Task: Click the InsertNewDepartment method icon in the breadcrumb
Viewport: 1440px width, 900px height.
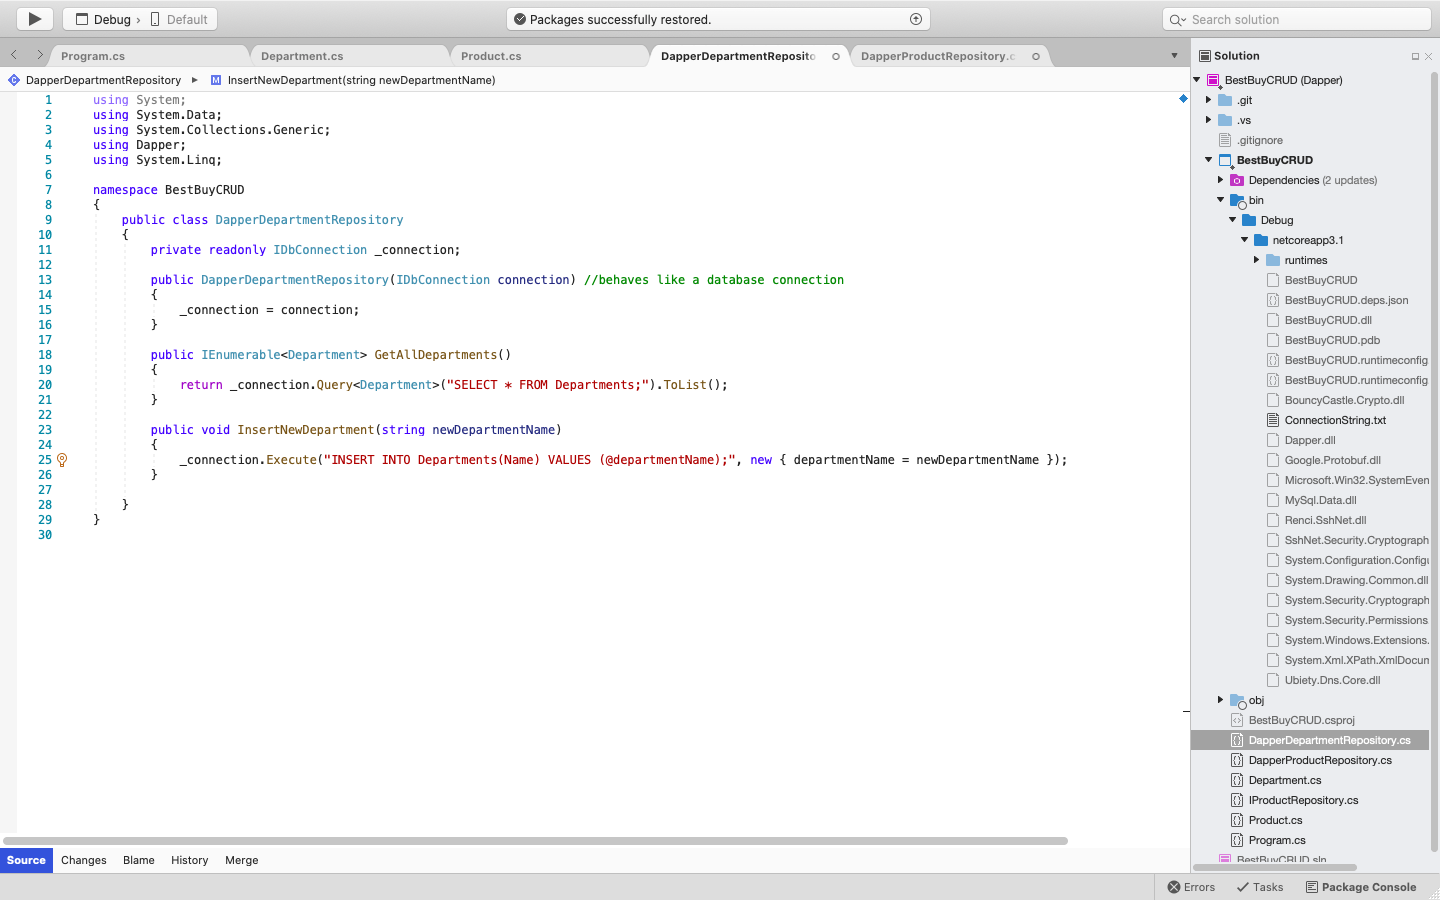Action: click(216, 79)
